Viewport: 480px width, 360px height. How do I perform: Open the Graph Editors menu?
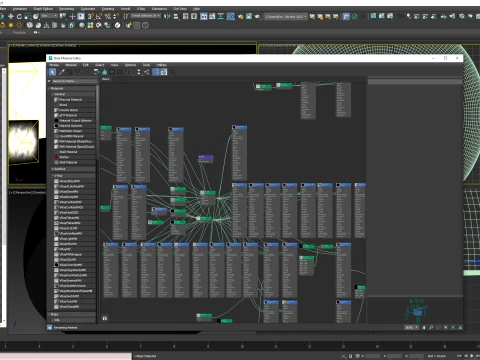tap(43, 9)
